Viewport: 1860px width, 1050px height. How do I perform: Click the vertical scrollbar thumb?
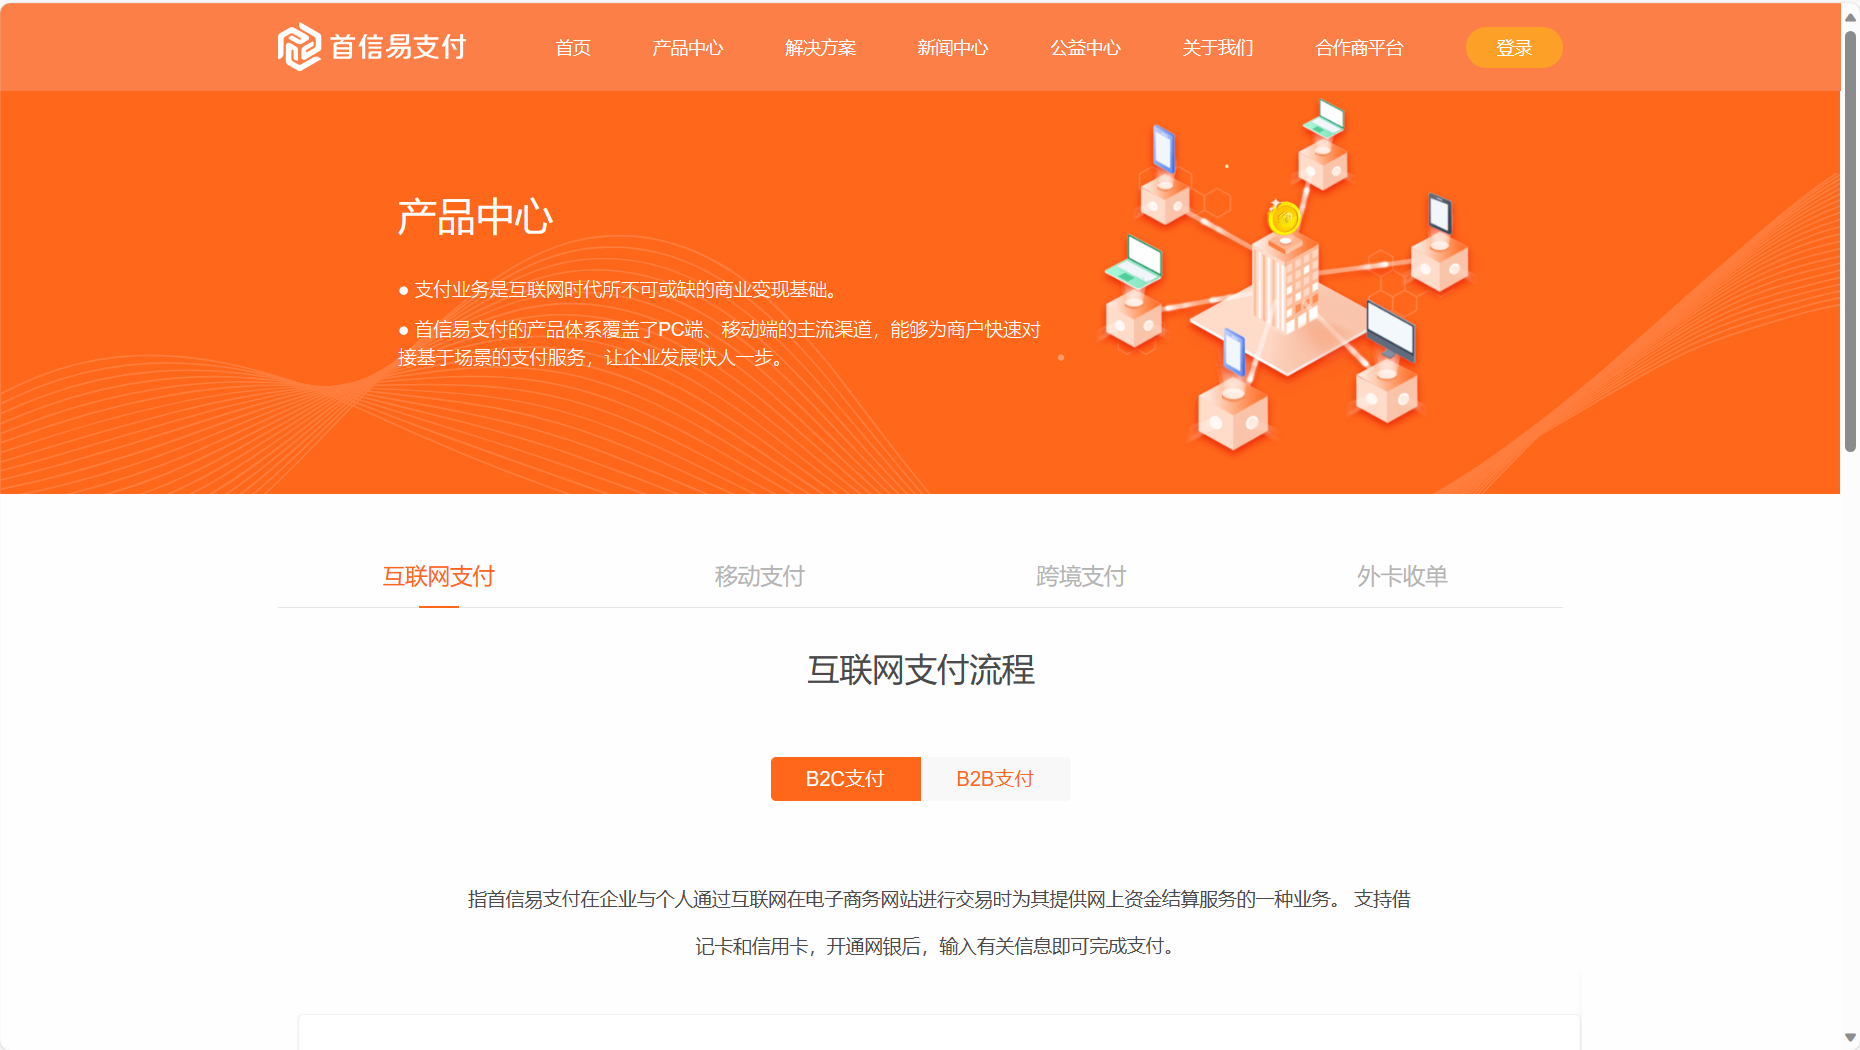[1850, 241]
